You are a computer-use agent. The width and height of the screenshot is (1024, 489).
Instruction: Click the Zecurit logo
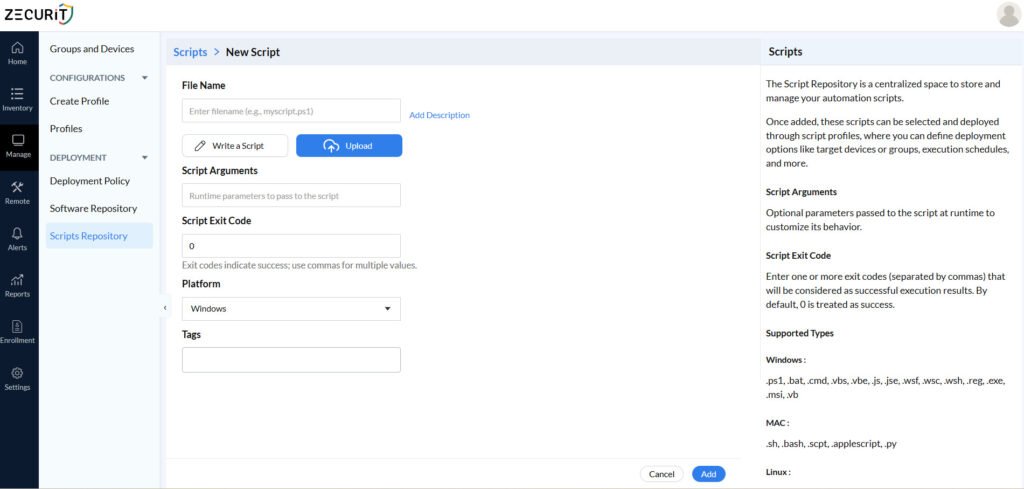click(x=39, y=14)
